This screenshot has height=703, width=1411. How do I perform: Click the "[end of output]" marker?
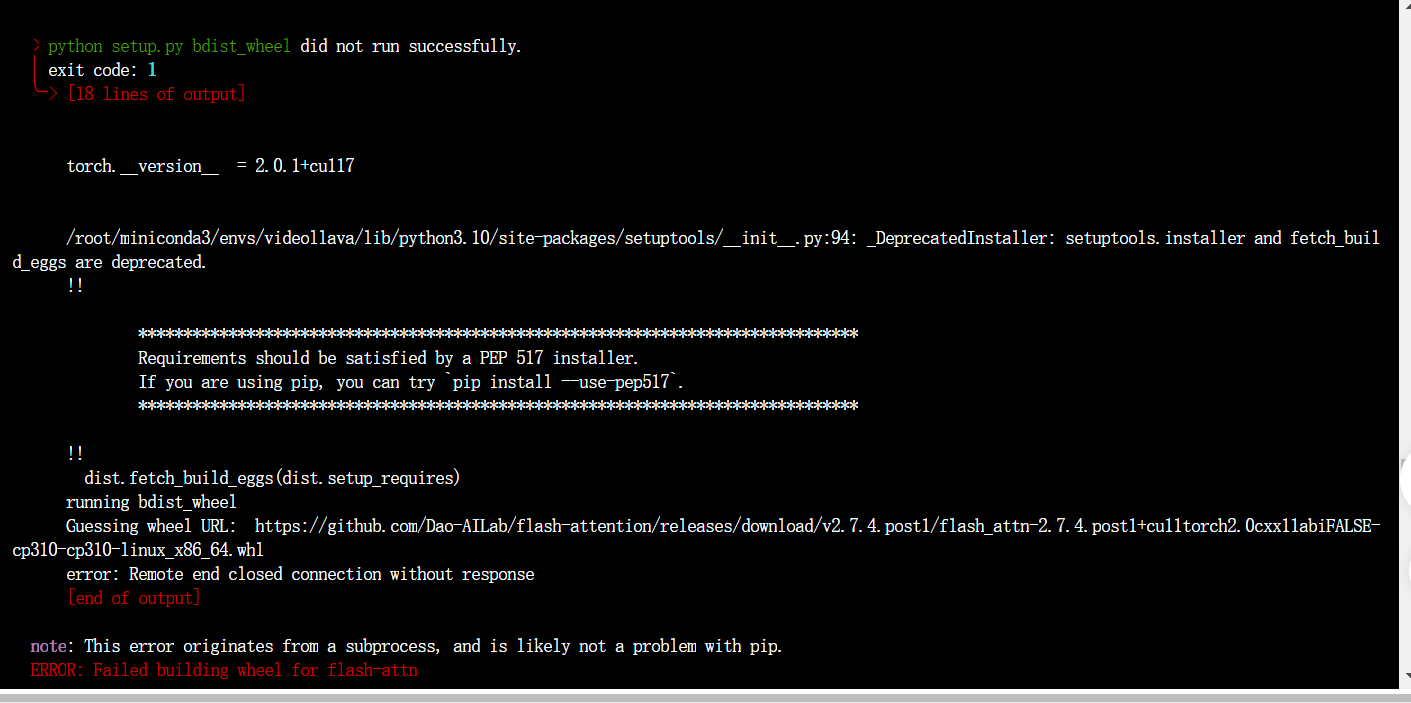coord(133,598)
